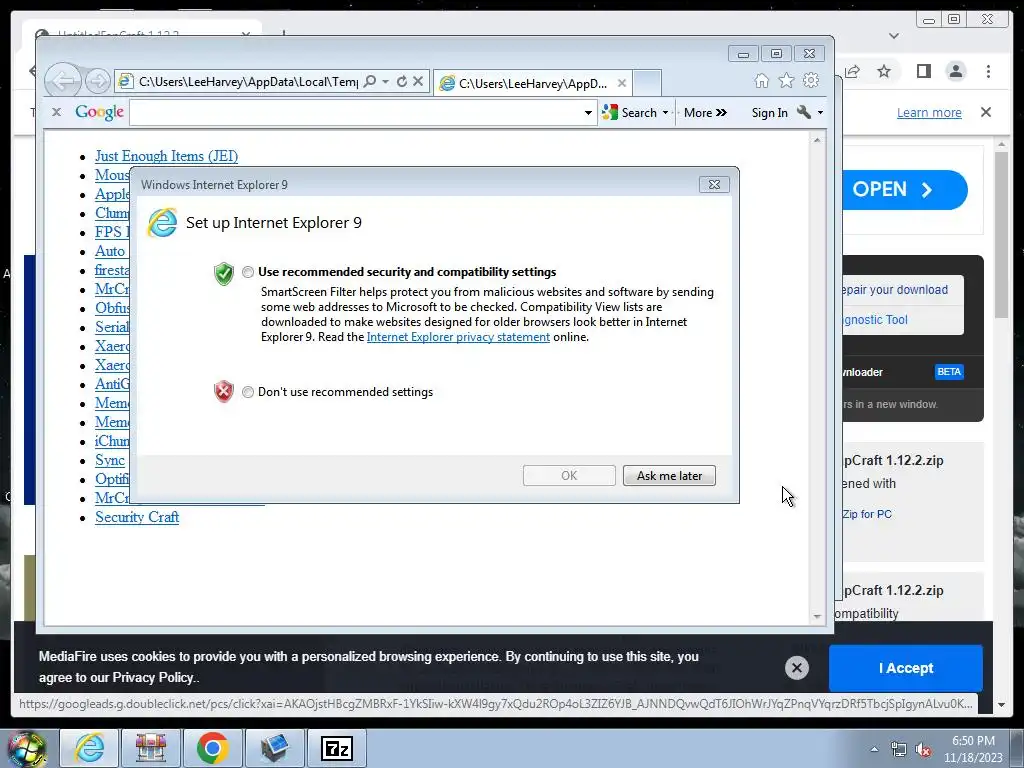Open address bar autocomplete dropdown arrow
Screen dimensions: 1024x768
coord(386,81)
